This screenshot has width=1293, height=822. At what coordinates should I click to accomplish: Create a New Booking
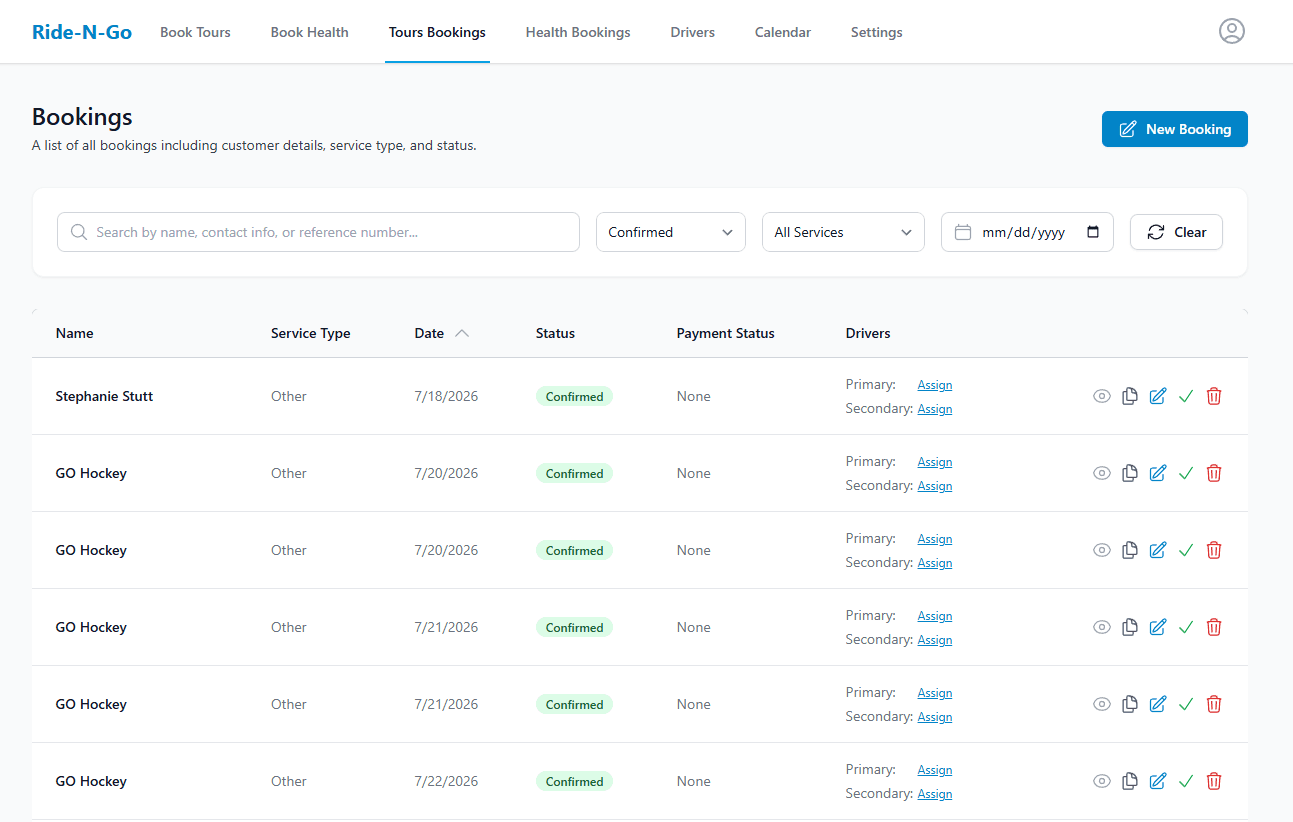1175,129
